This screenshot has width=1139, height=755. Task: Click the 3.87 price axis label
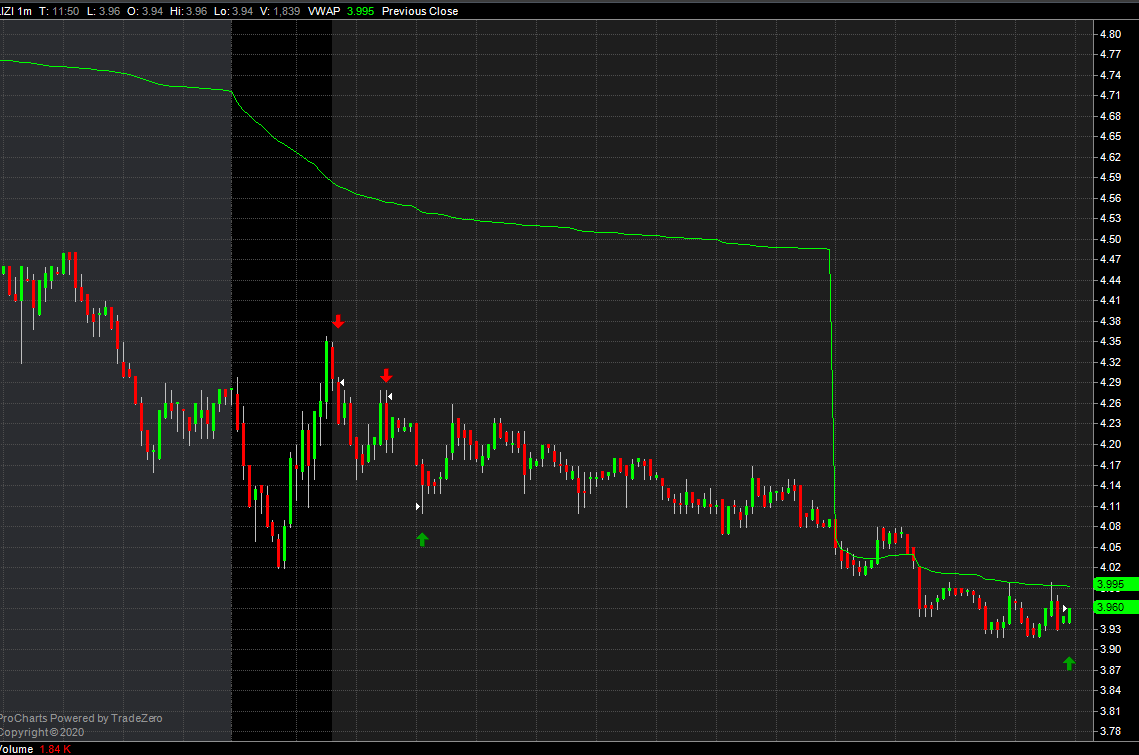click(x=1110, y=670)
